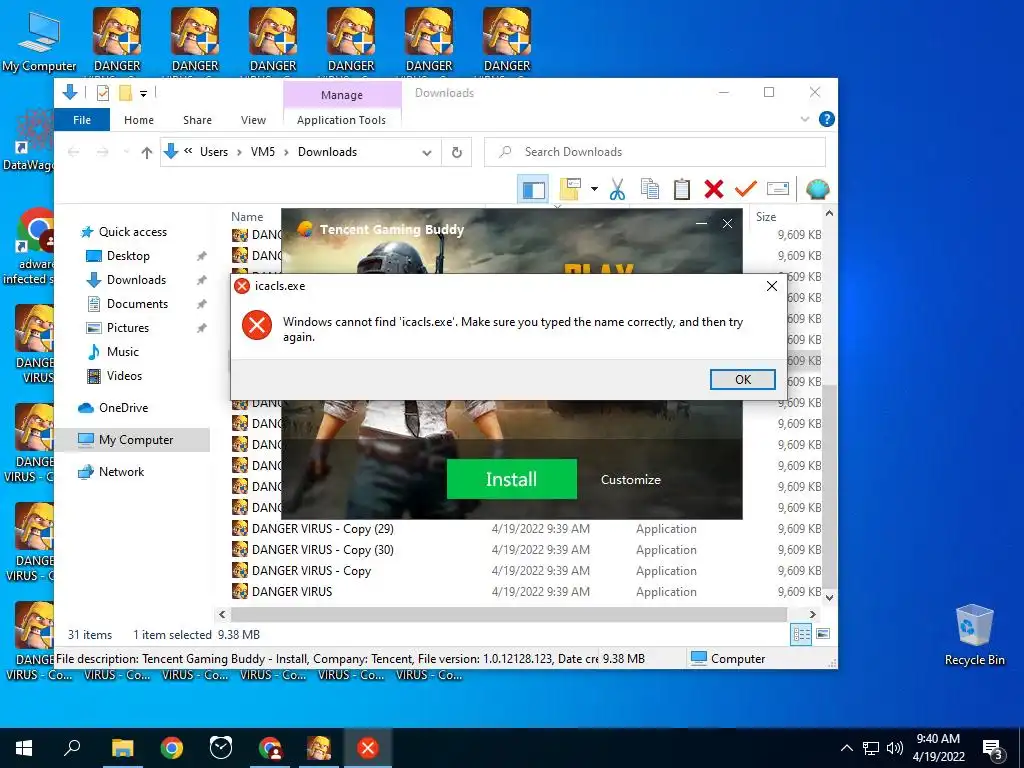1024x768 pixels.
Task: Switch to Details view in status bar
Action: click(801, 634)
